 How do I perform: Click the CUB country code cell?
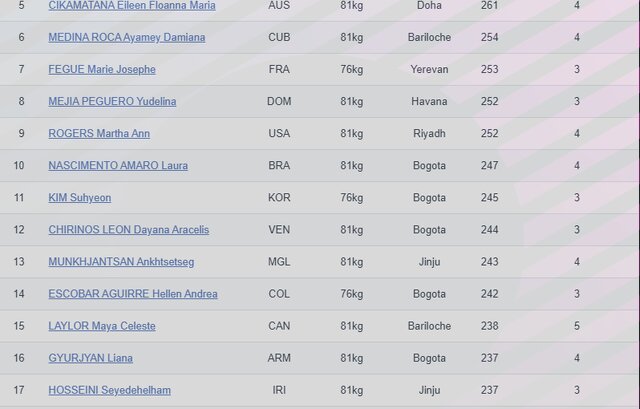coord(279,38)
